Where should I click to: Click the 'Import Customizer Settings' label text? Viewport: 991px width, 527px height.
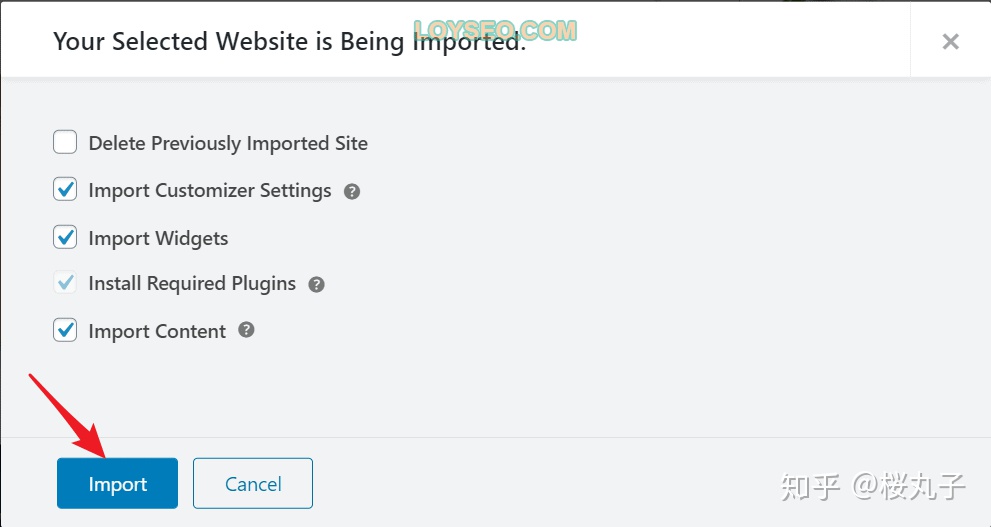pos(210,191)
